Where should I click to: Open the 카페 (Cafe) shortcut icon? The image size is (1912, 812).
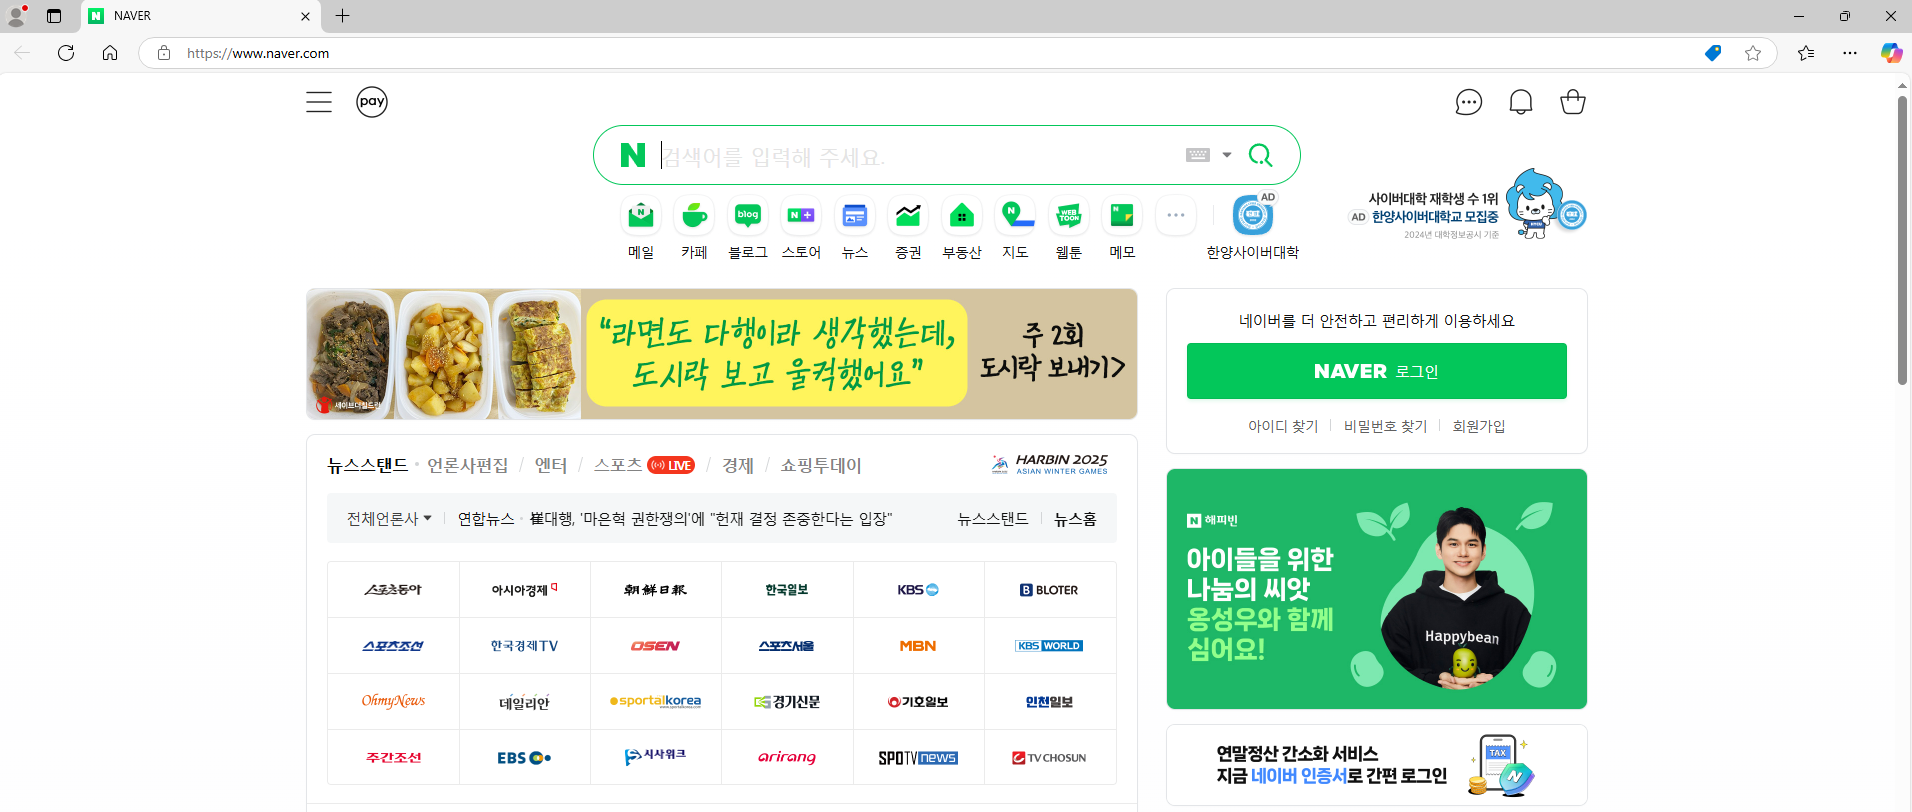point(694,215)
